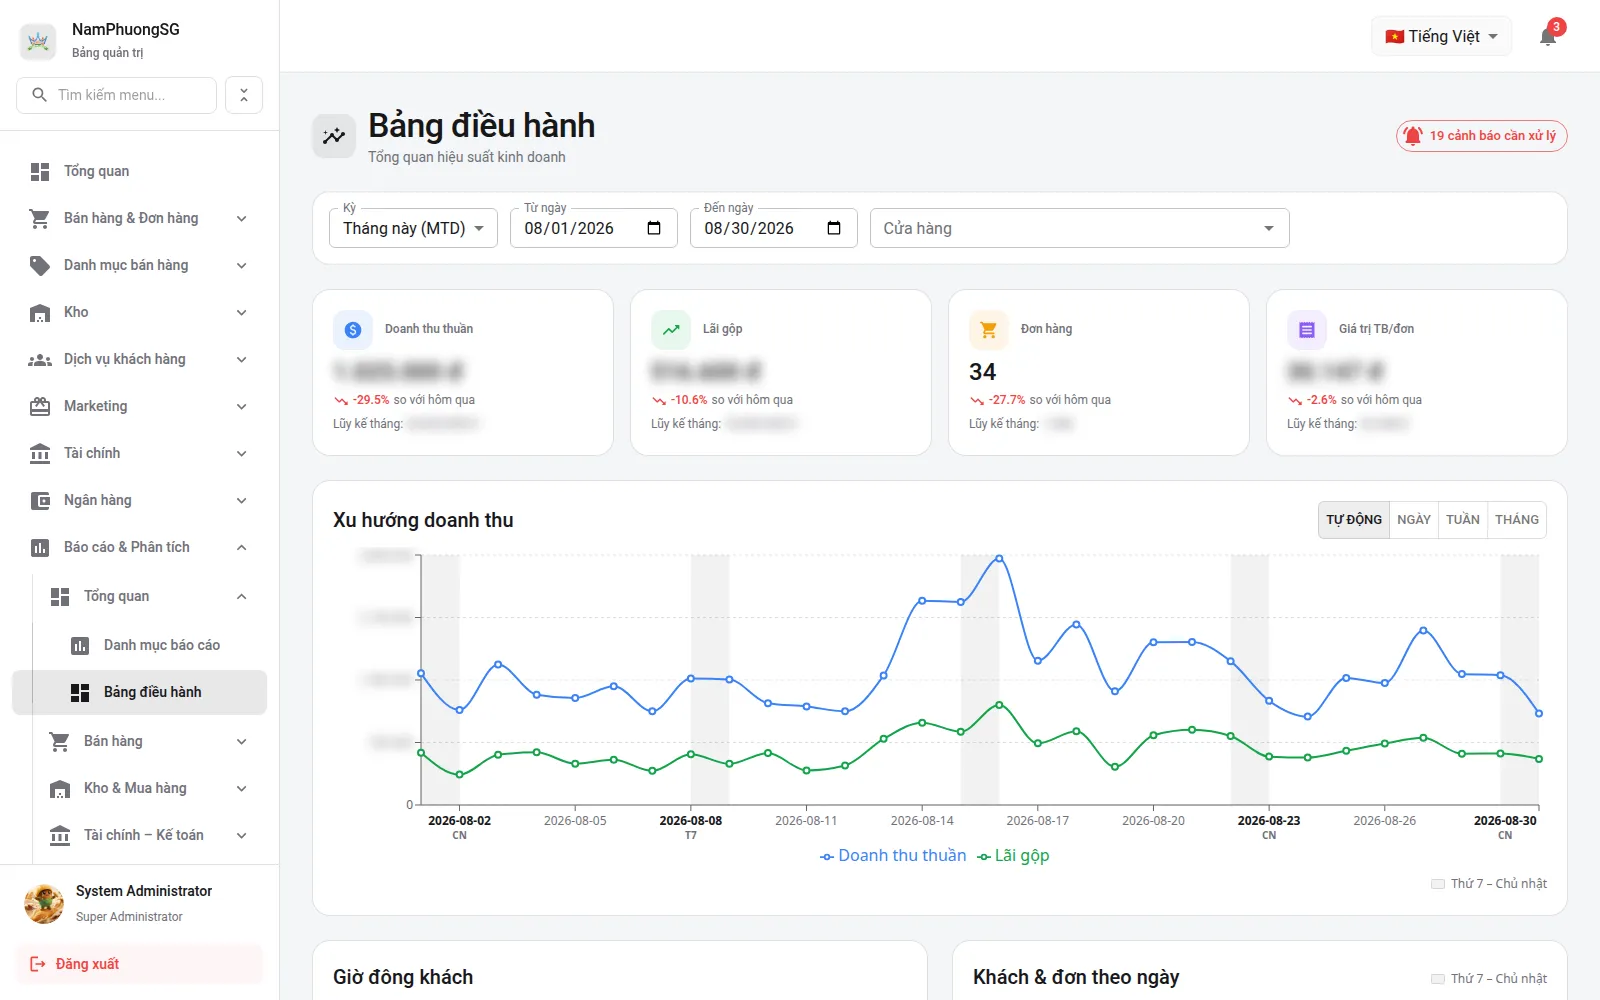Click the NamPhuongSG logo icon
The width and height of the screenshot is (1600, 1000).
38,41
